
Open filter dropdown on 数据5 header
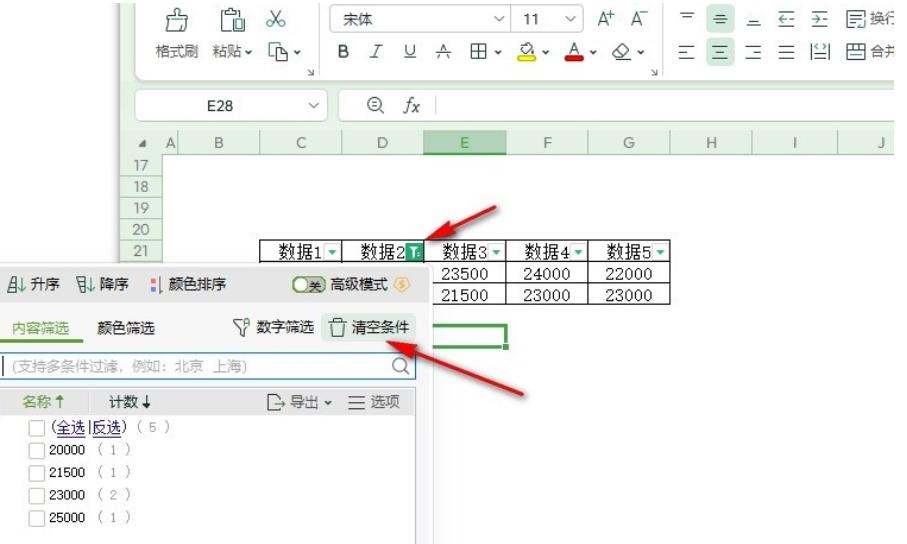point(660,252)
